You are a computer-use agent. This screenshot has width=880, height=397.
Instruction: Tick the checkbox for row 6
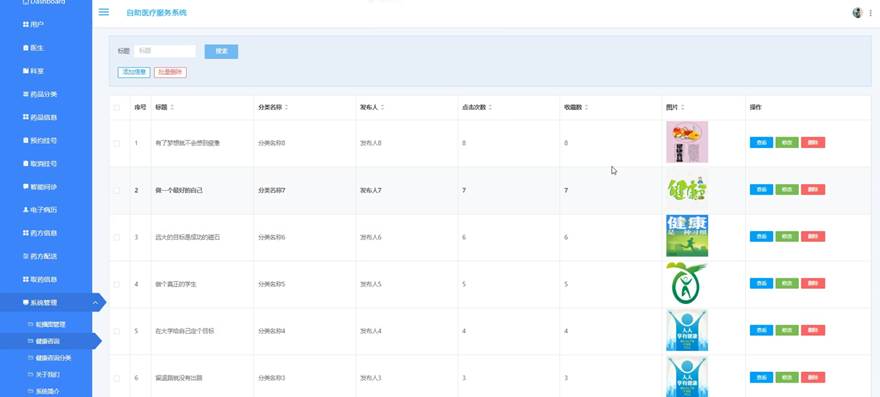(x=117, y=378)
